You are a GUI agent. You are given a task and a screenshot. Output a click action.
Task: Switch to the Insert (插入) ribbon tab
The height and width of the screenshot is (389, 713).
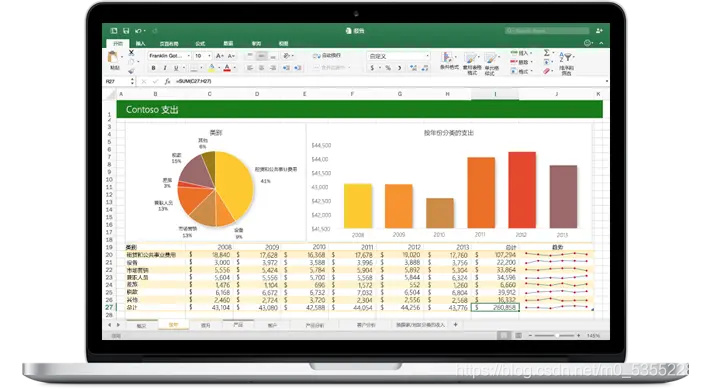click(x=141, y=44)
